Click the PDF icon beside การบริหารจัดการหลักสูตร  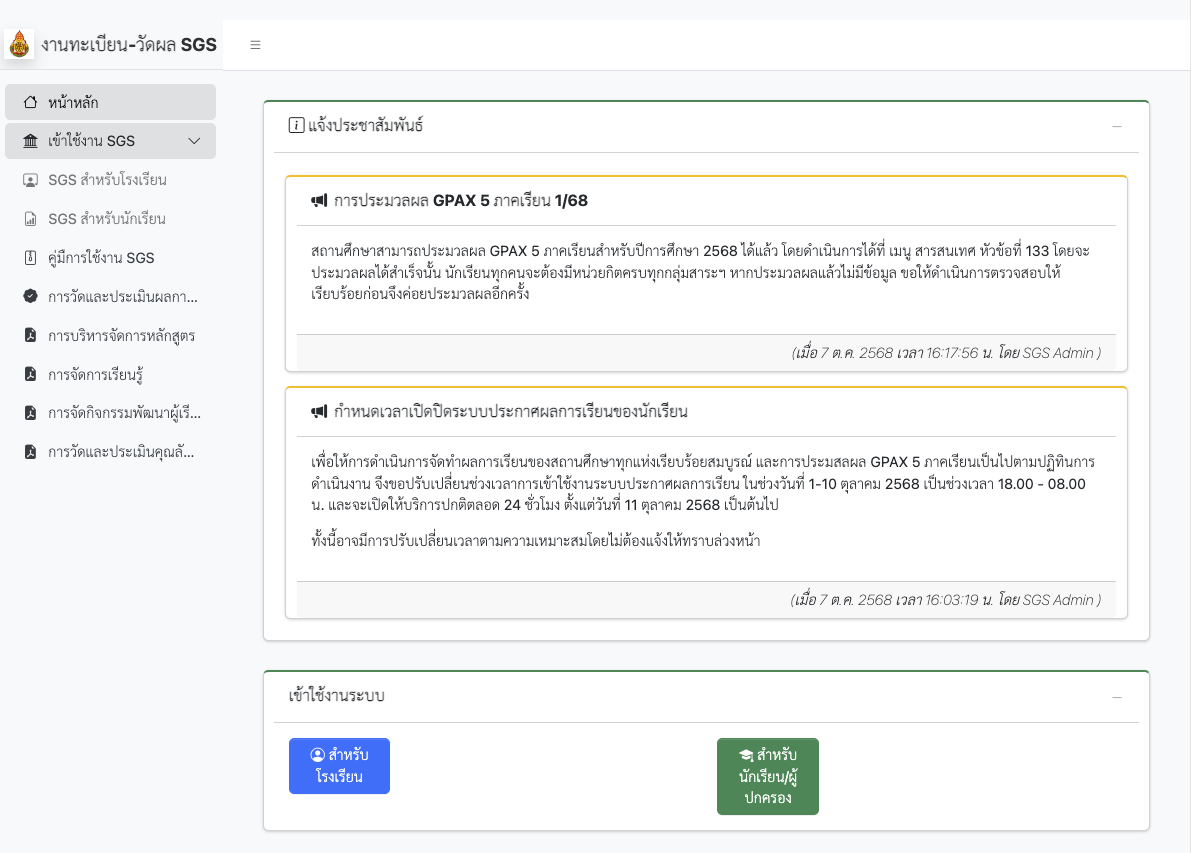(30, 335)
